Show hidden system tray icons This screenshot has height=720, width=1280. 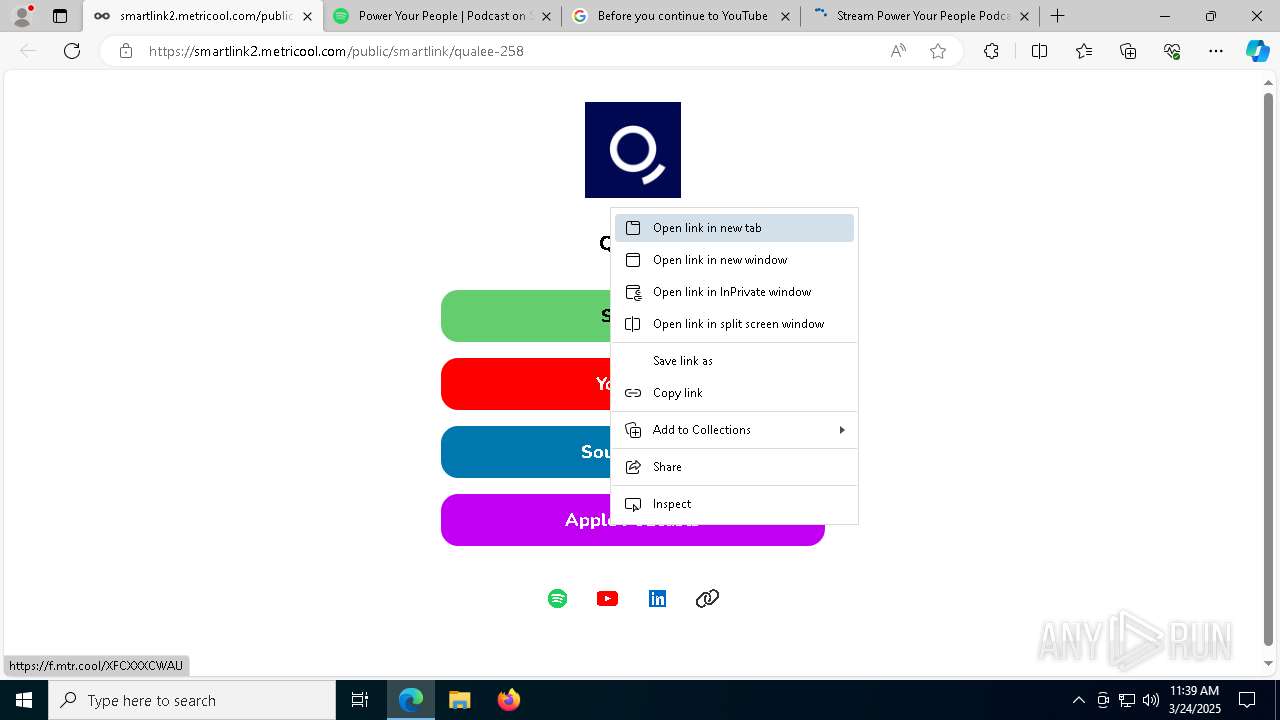[x=1078, y=700]
